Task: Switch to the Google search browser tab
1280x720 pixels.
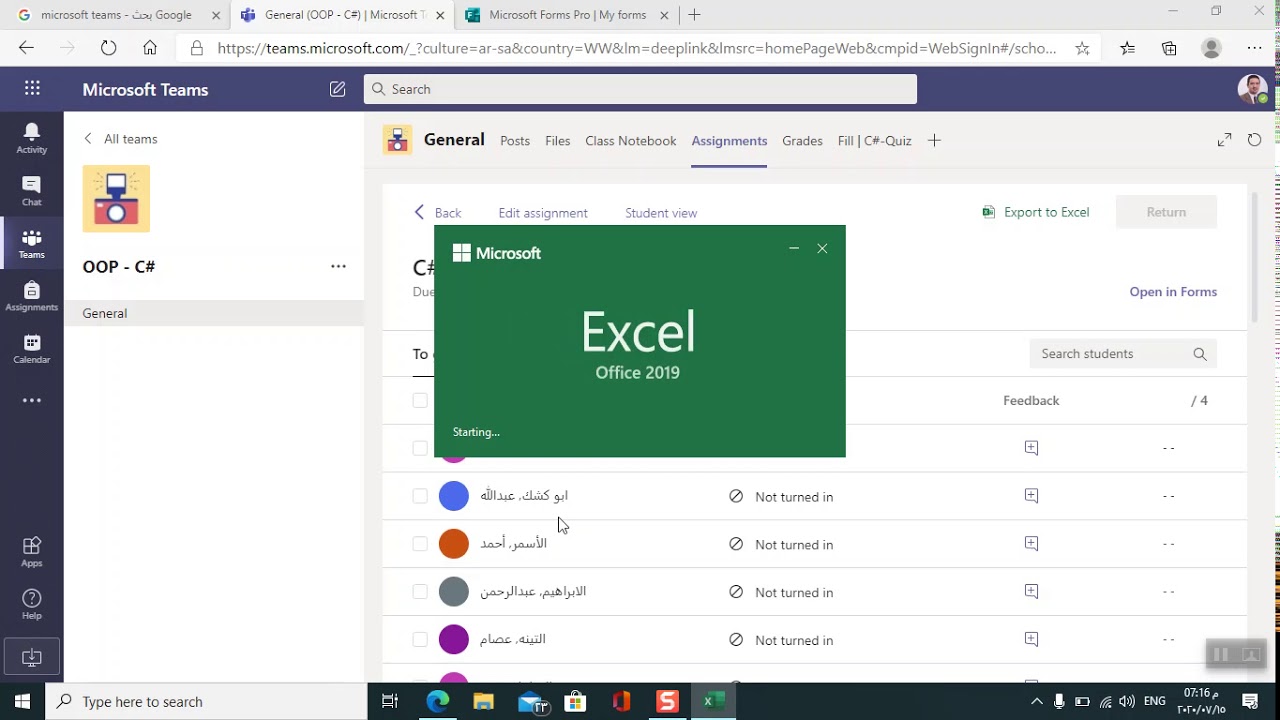Action: (117, 15)
